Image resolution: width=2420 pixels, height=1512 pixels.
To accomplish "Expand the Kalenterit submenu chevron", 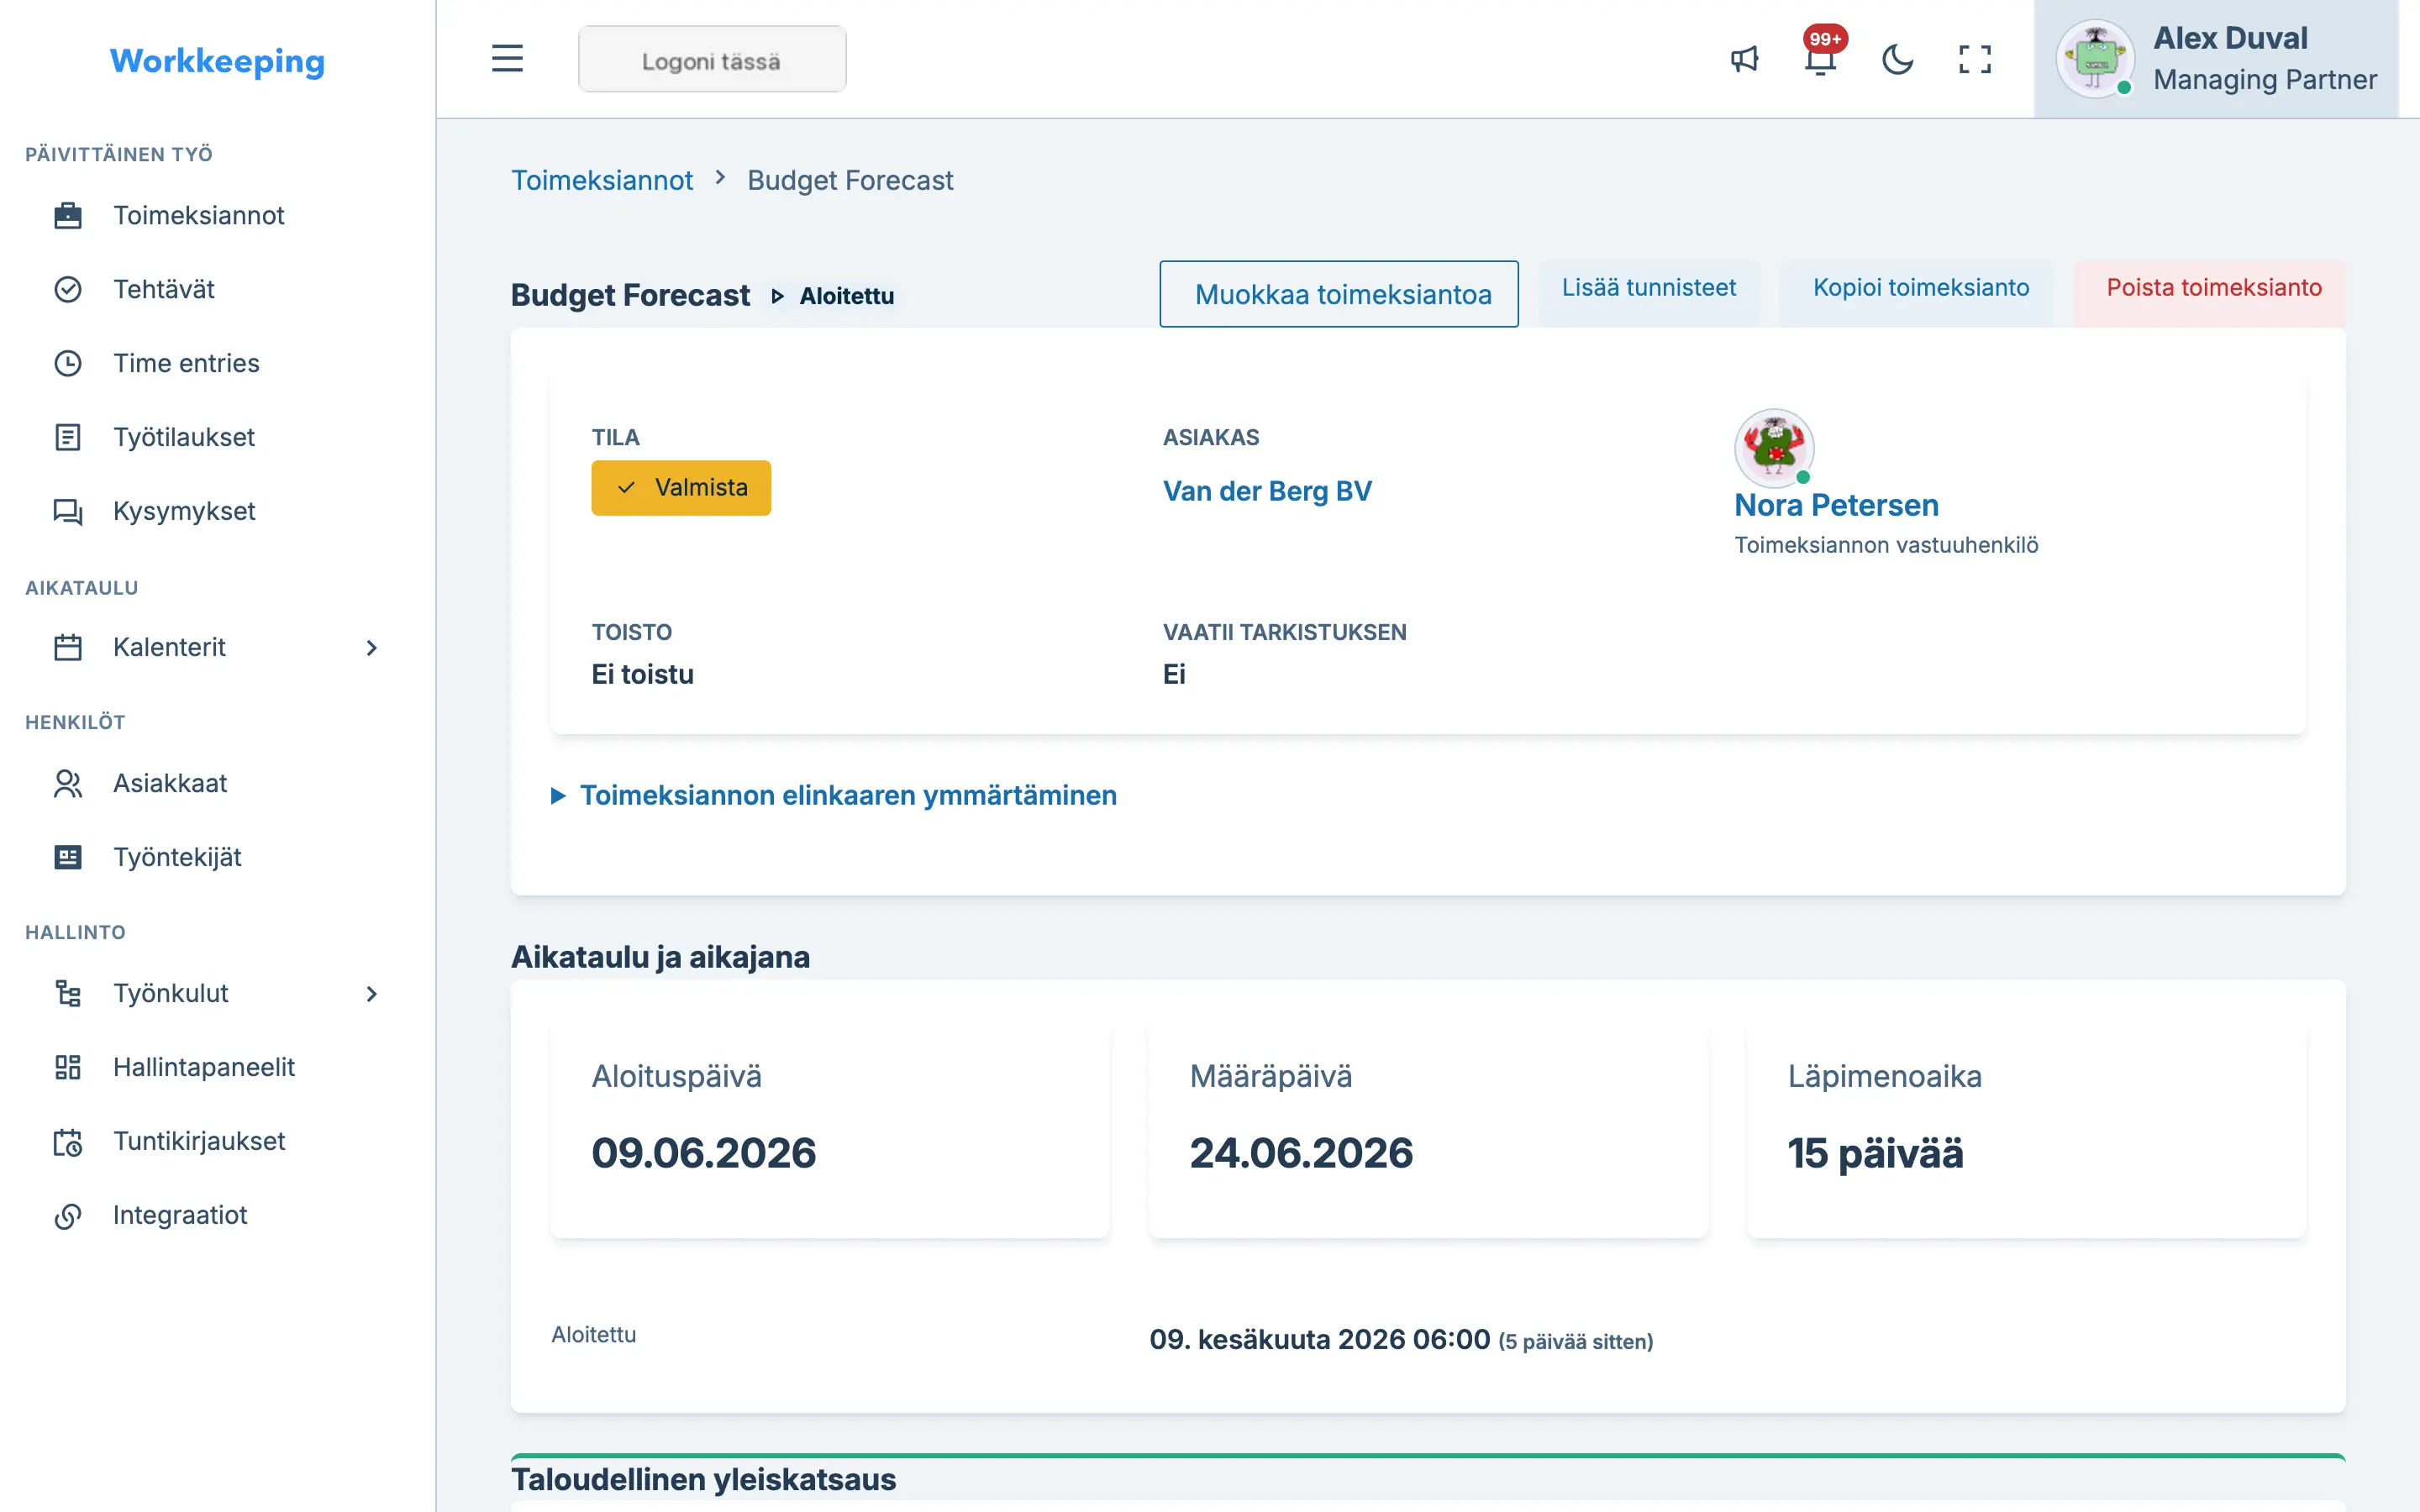I will 372,648.
